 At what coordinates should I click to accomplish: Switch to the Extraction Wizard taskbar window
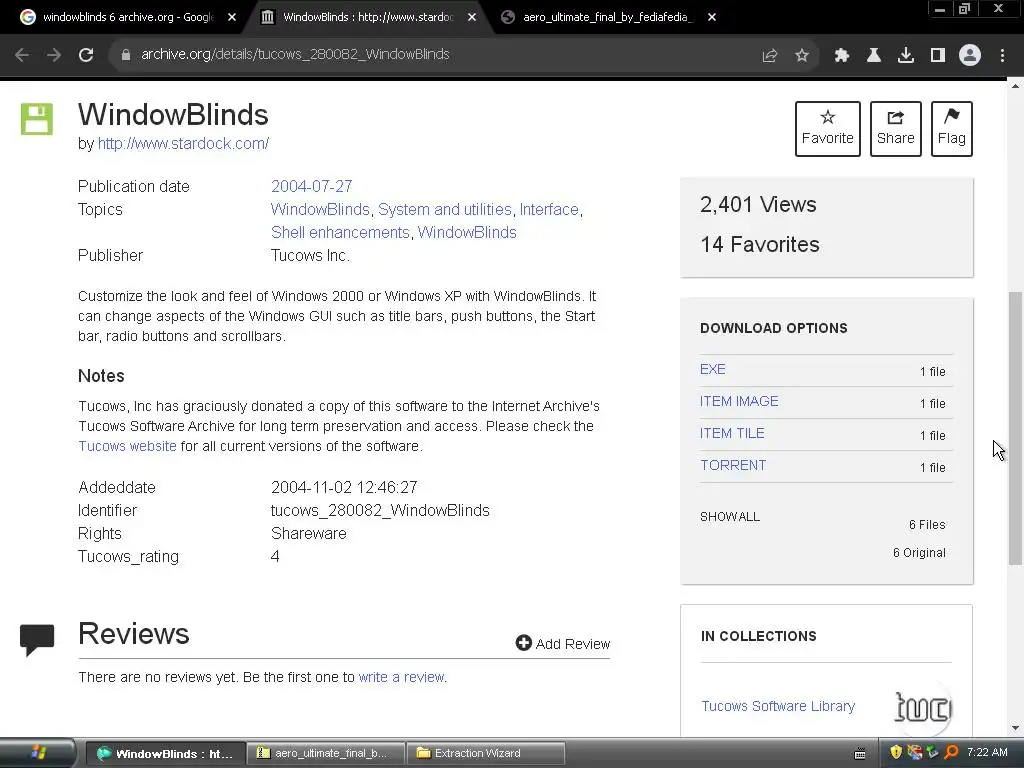[x=485, y=754]
